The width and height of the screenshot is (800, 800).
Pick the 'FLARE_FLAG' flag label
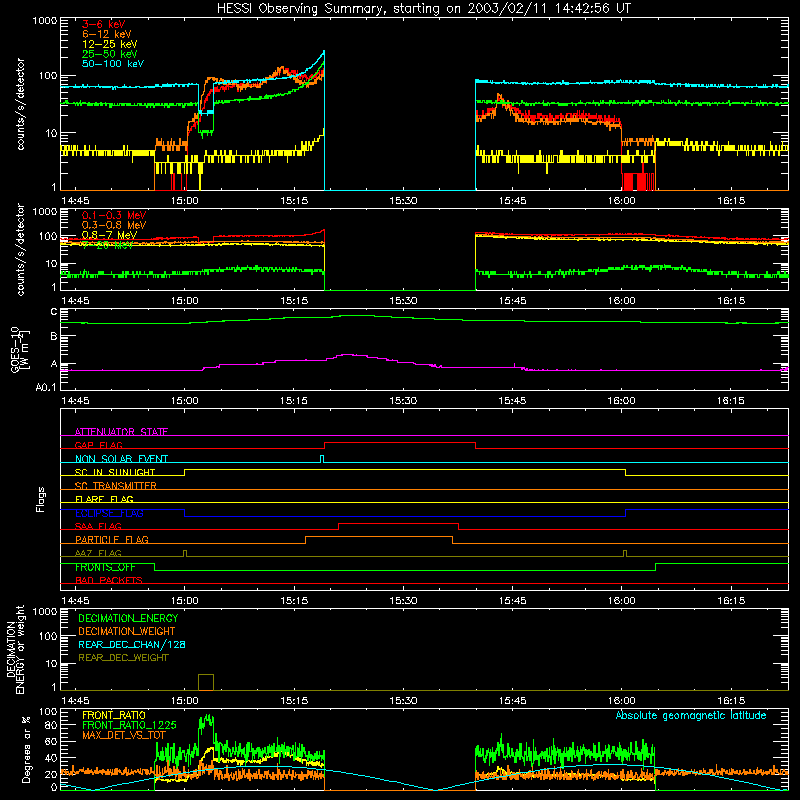(104, 499)
